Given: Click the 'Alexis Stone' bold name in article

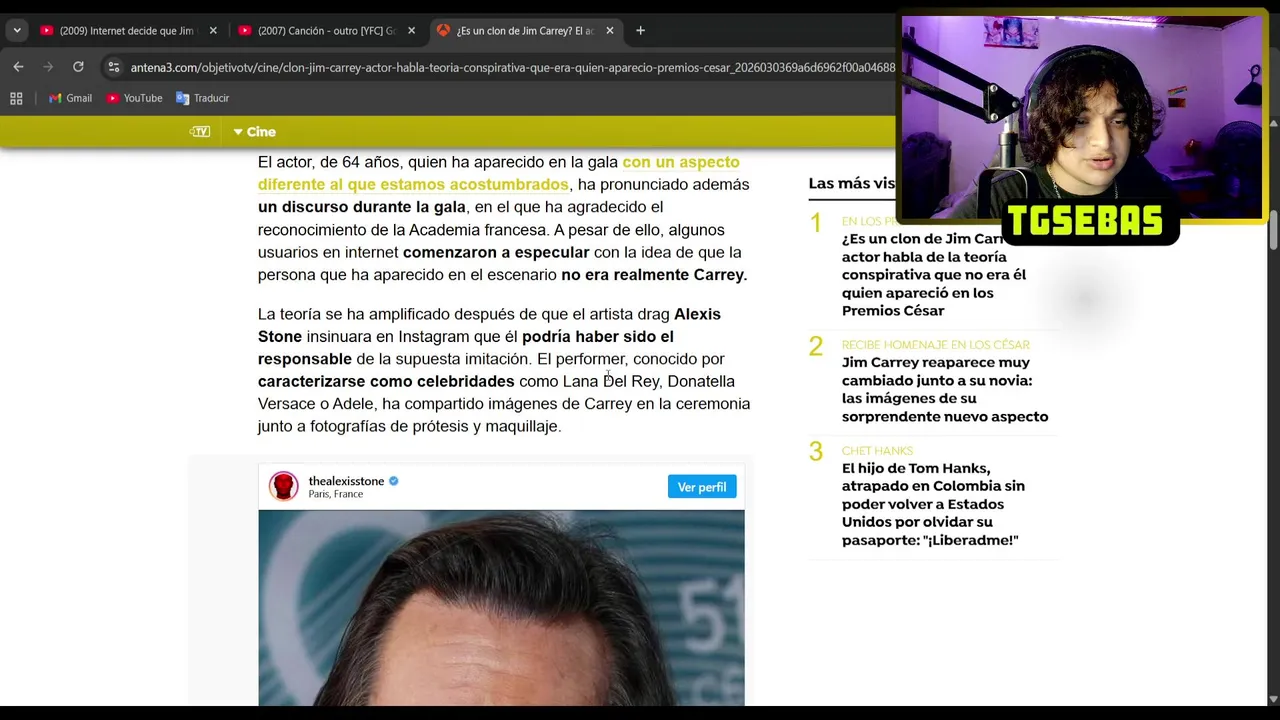Looking at the screenshot, I should tap(489, 325).
